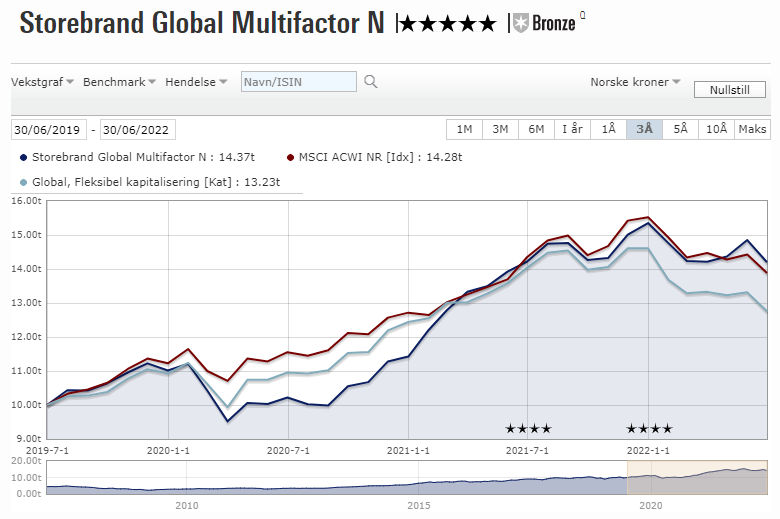The height and width of the screenshot is (519, 780).
Task: Click the 2020 label on the overview timeline
Action: pos(651,506)
